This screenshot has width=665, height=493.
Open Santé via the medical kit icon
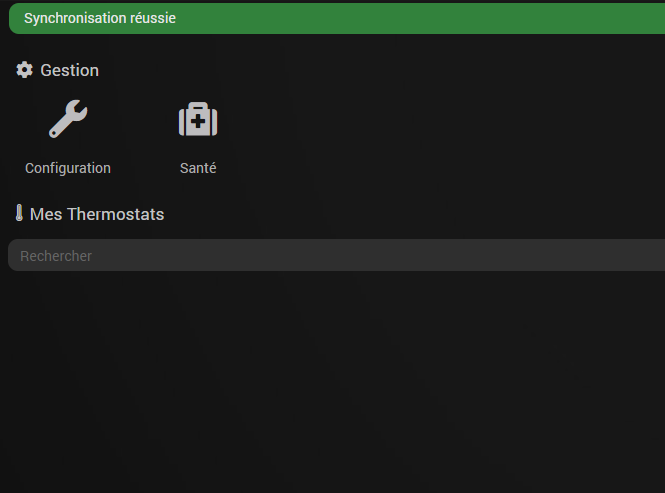(198, 119)
